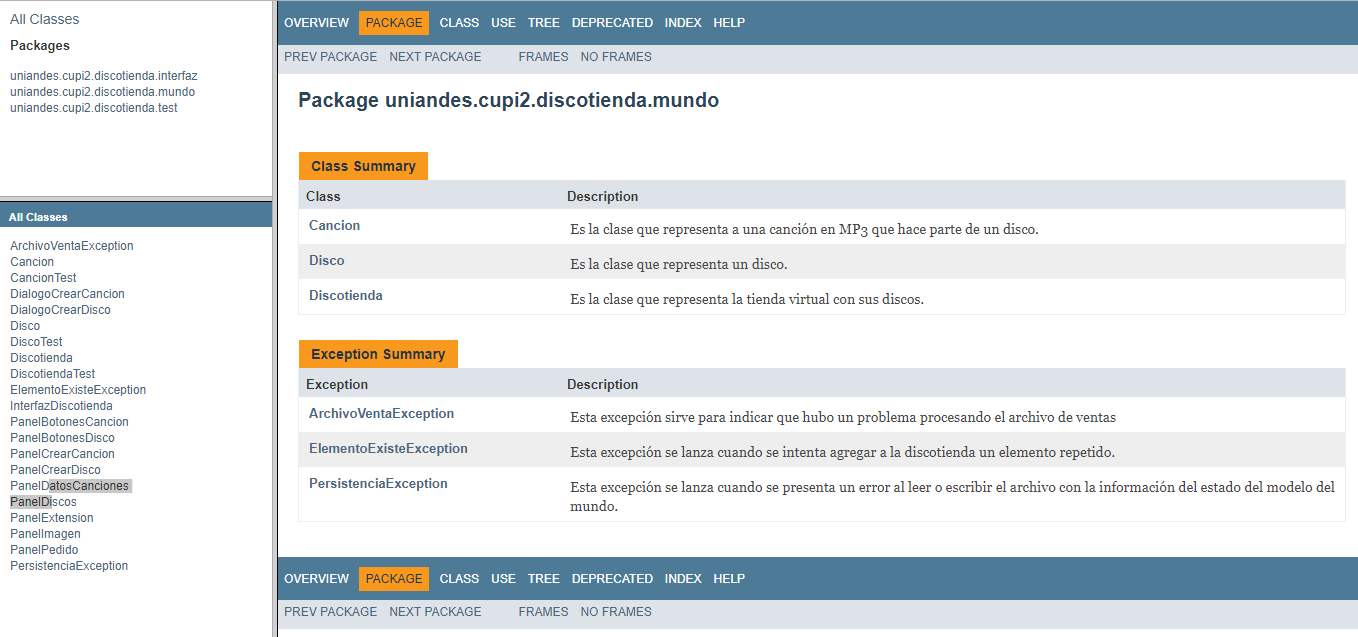Open the OVERVIEW page in top navigation

pyautogui.click(x=316, y=22)
